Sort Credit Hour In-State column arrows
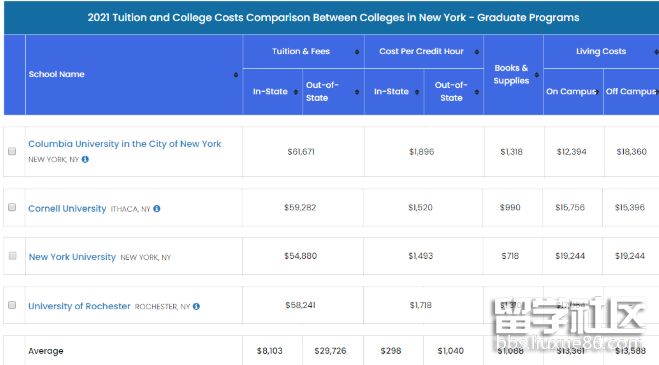 coord(416,92)
